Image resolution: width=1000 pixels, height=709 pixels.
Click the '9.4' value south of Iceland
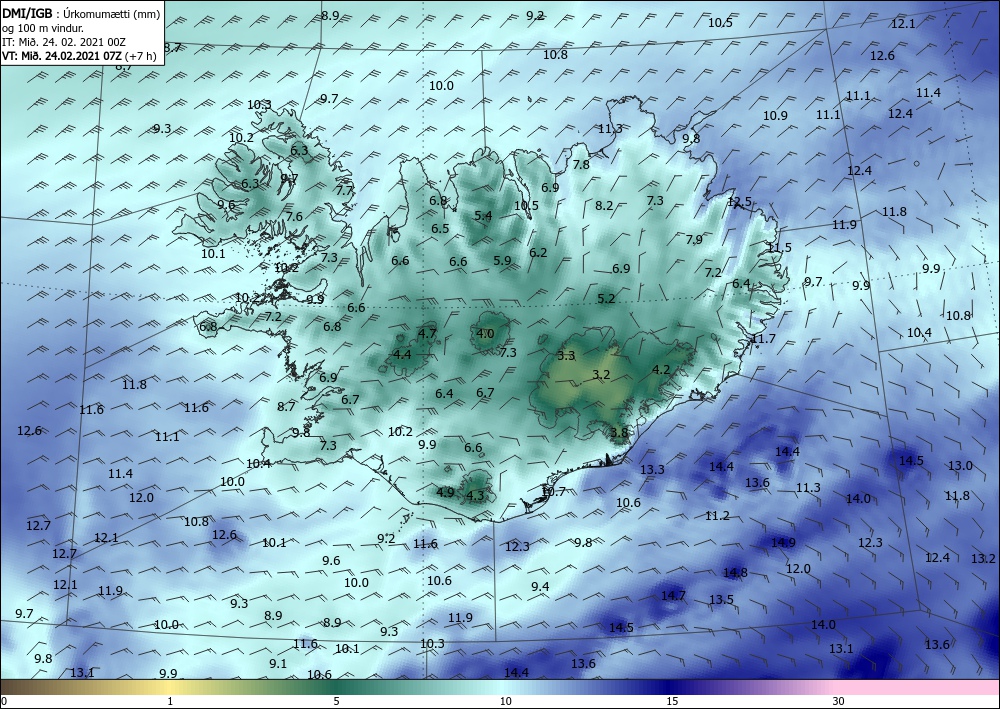pos(540,586)
